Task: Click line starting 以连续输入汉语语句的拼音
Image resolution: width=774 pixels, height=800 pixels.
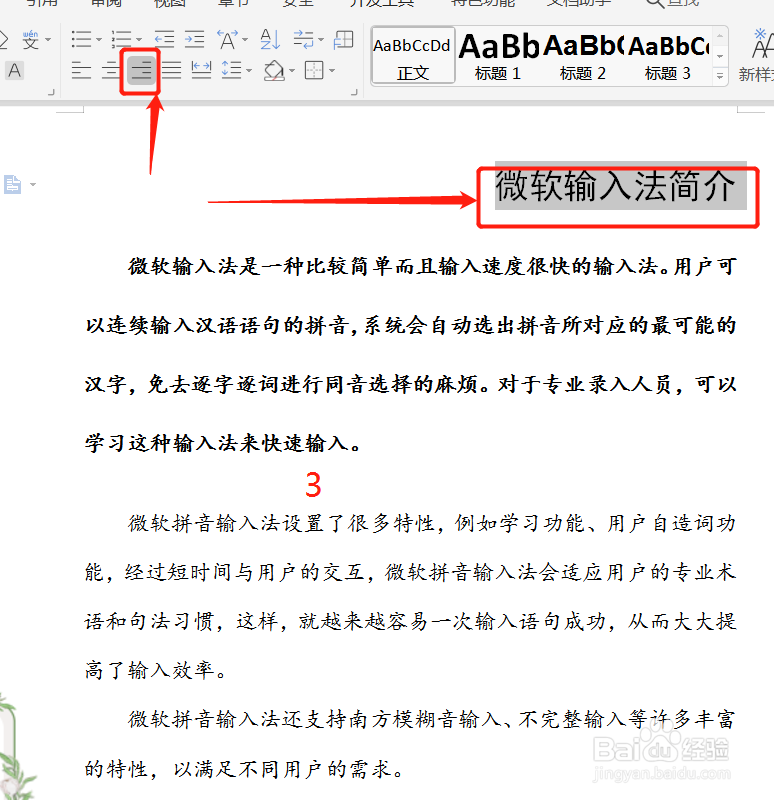Action: 411,326
